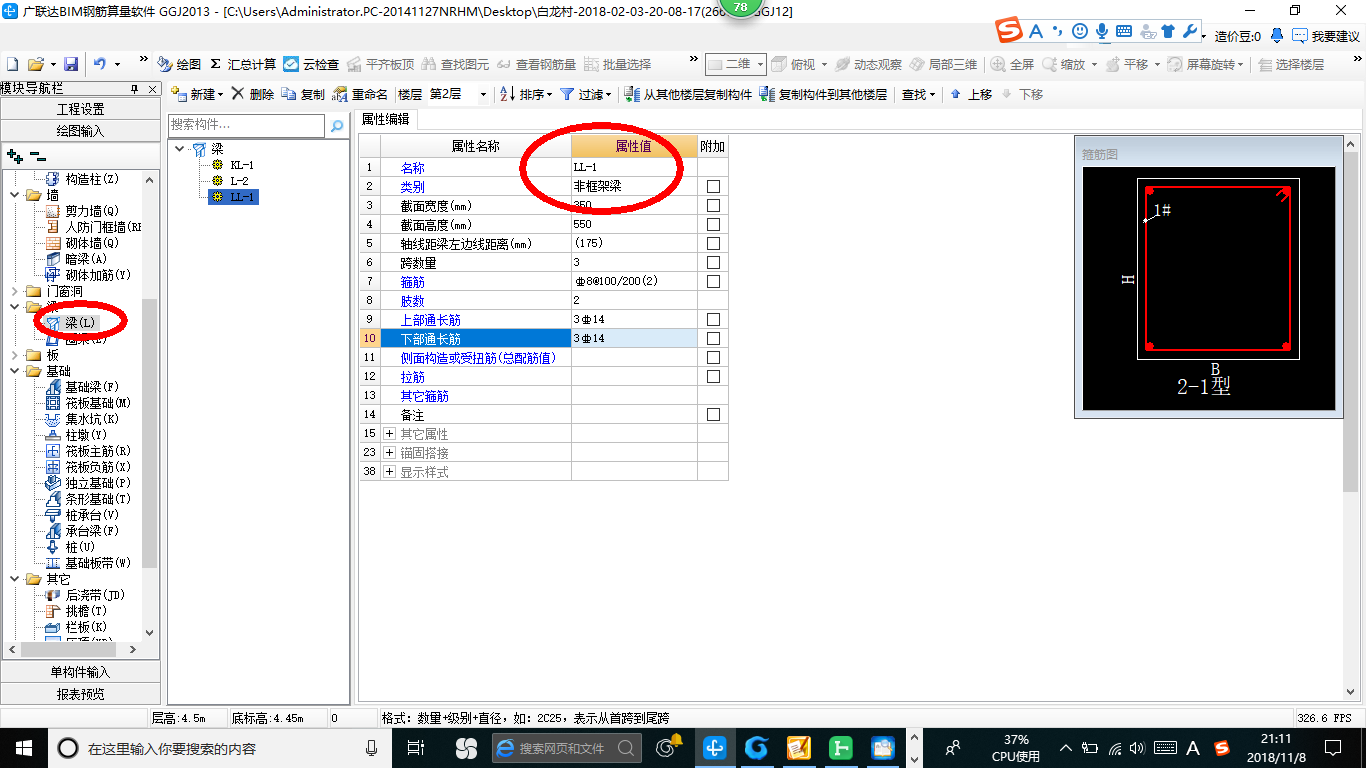1366x768 pixels.
Task: Move component up with 上移
Action: click(971, 94)
